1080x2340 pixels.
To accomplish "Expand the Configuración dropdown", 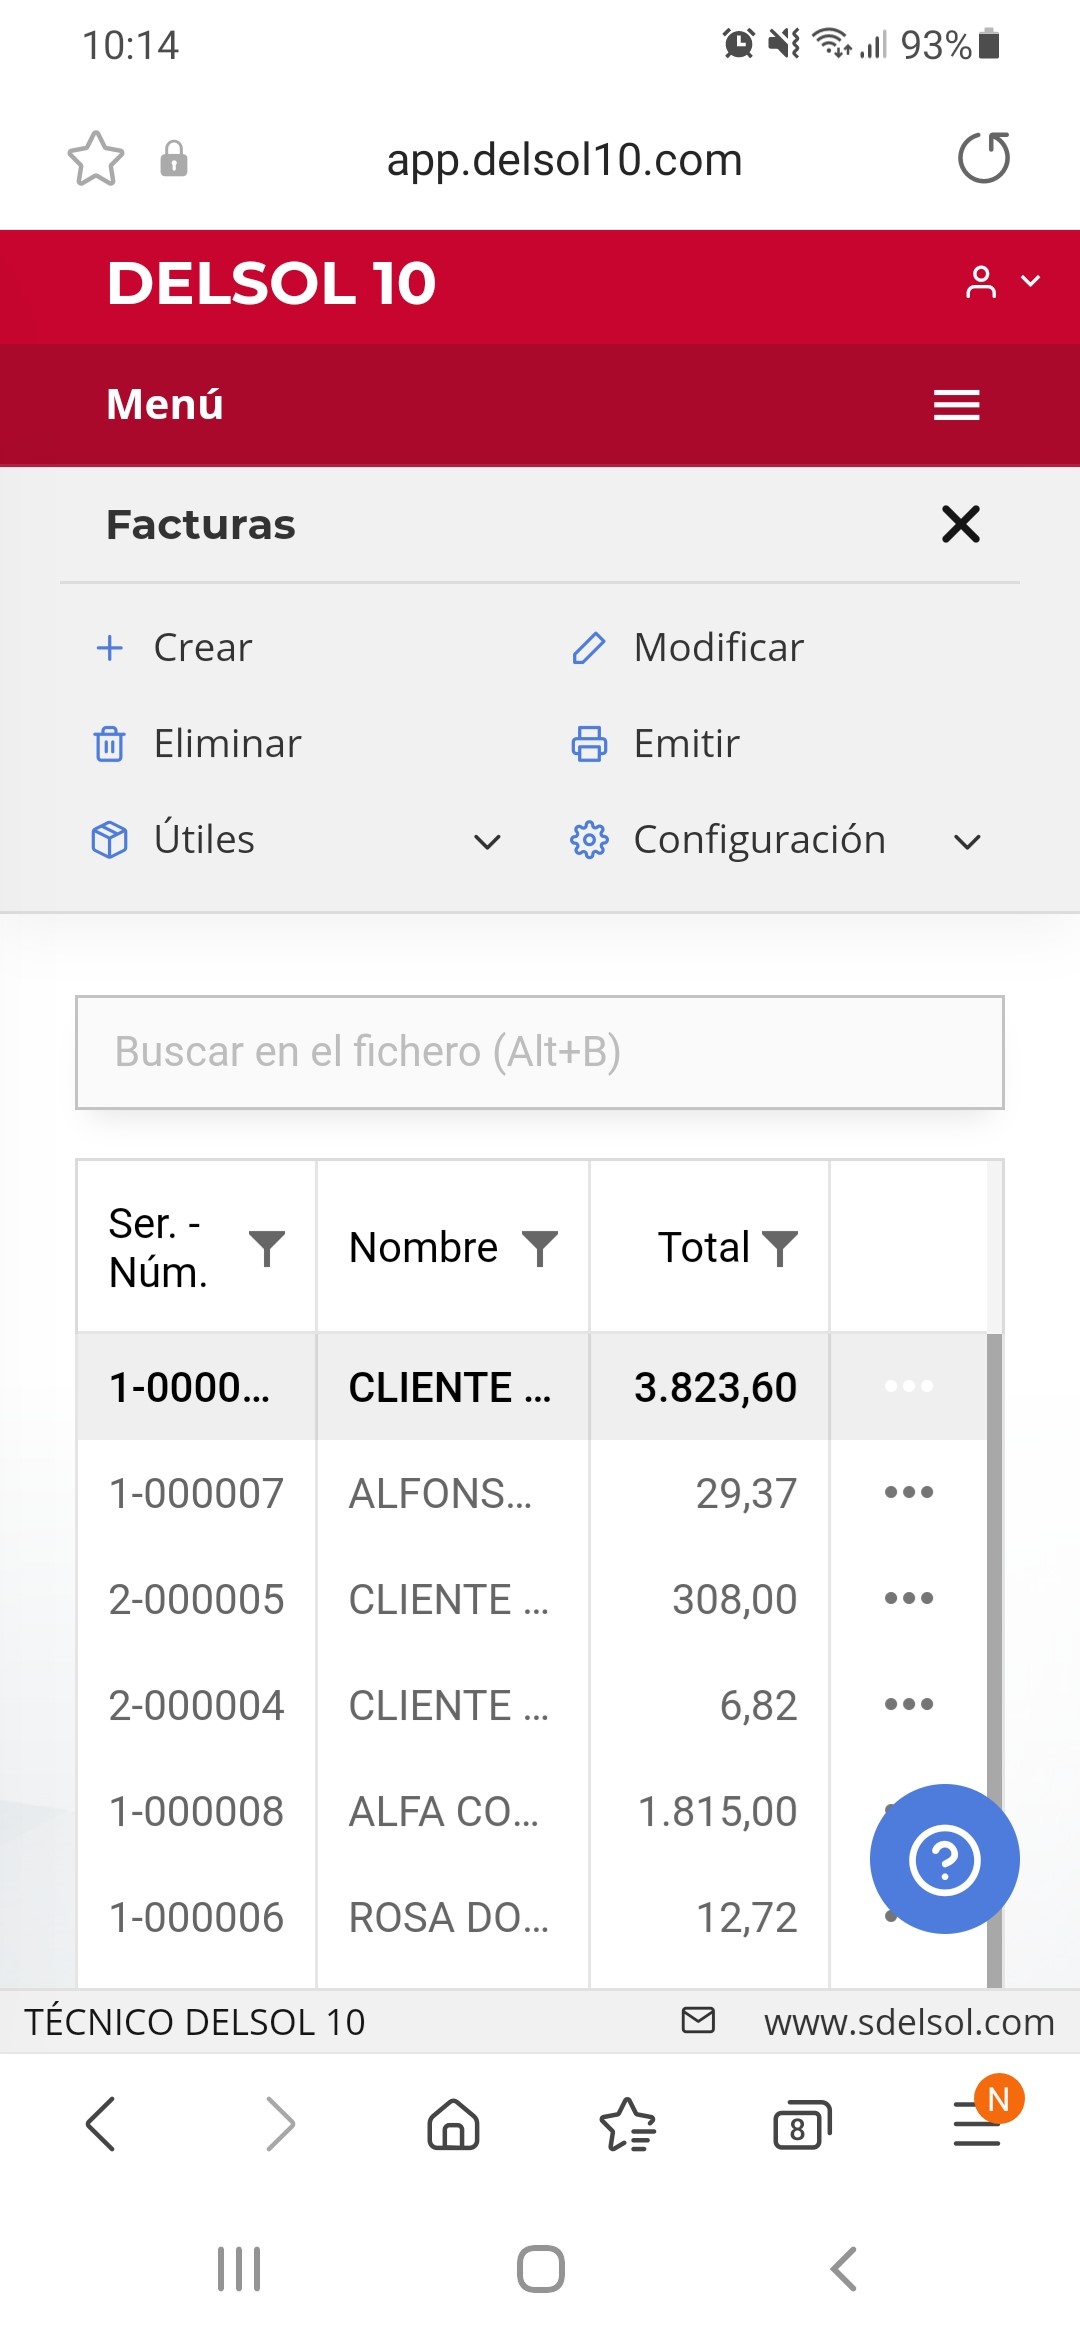I will click(967, 841).
